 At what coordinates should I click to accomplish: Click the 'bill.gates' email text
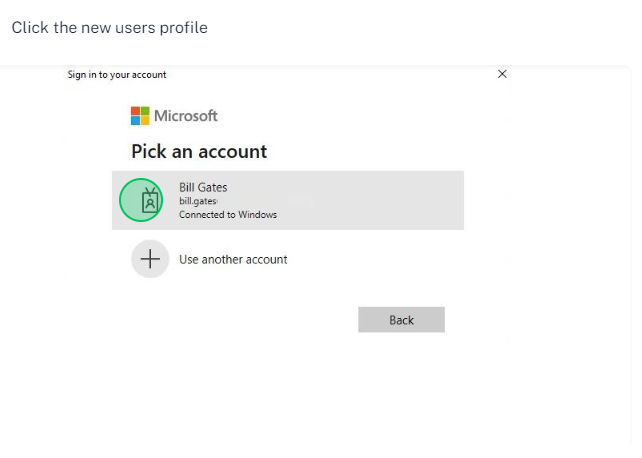click(198, 201)
